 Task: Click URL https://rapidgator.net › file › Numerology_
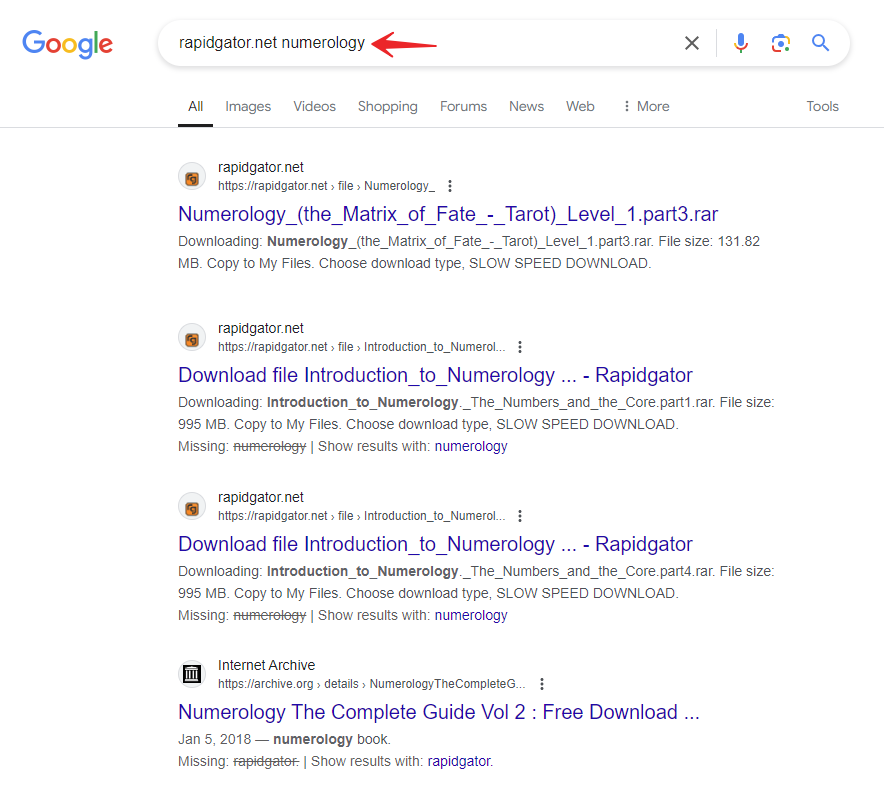(x=326, y=186)
